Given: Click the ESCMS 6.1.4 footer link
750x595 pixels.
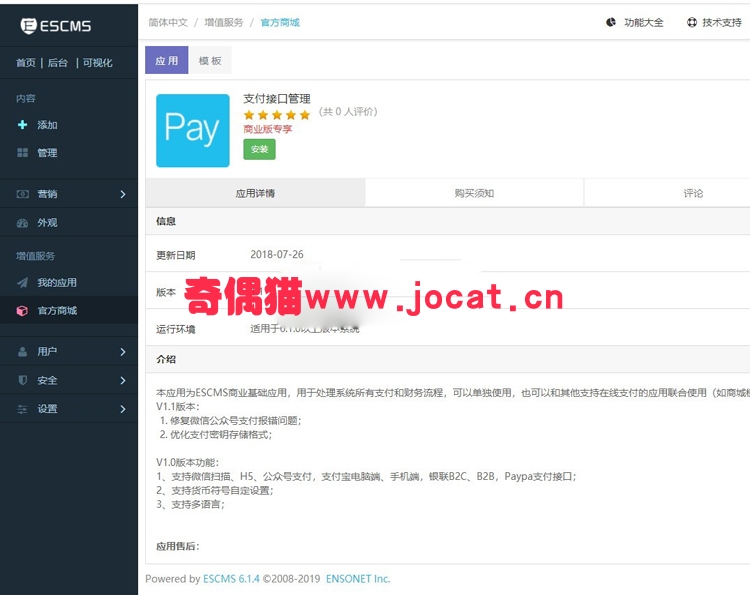Looking at the screenshot, I should pyautogui.click(x=231, y=579).
